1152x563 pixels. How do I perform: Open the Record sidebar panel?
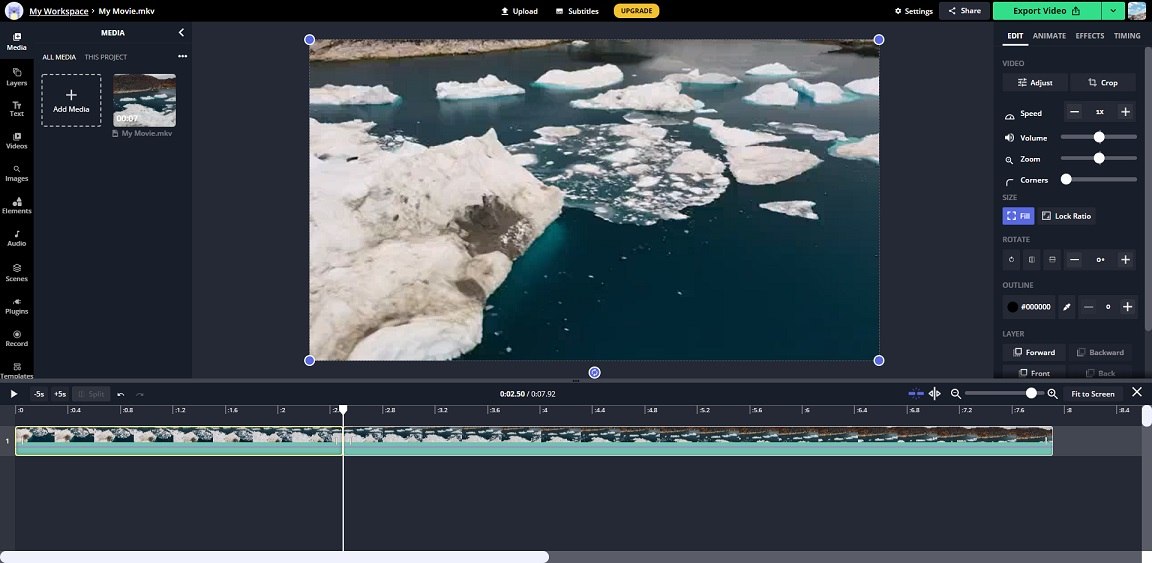16,338
